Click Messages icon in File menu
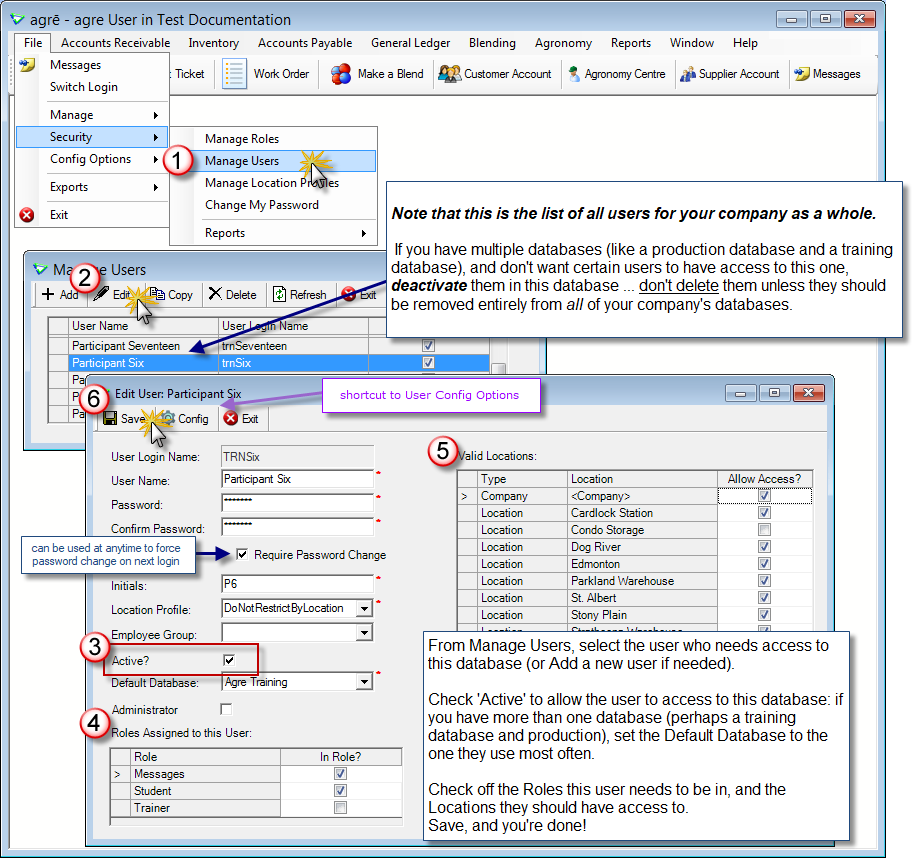This screenshot has width=912, height=858. coord(27,65)
